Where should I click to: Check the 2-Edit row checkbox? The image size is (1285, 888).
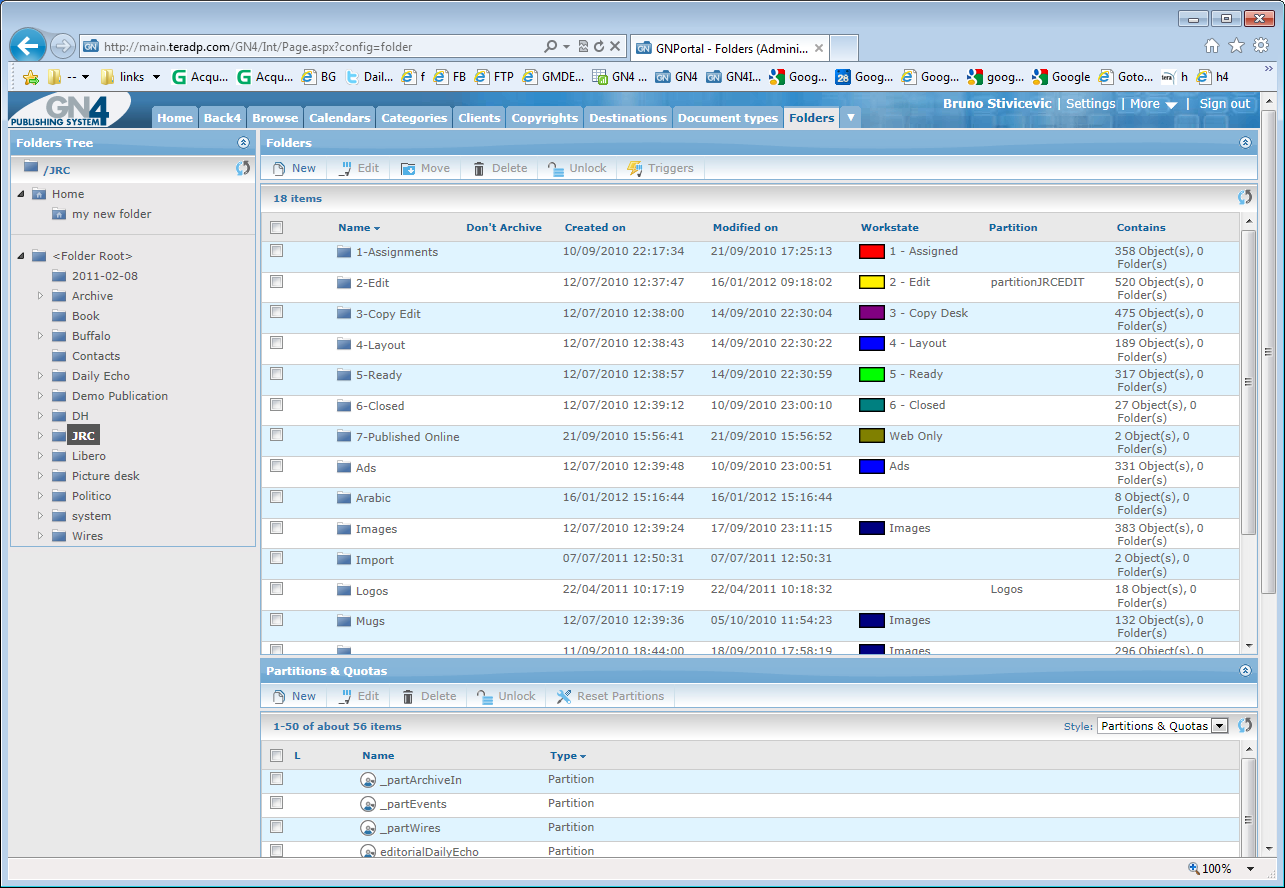click(277, 282)
